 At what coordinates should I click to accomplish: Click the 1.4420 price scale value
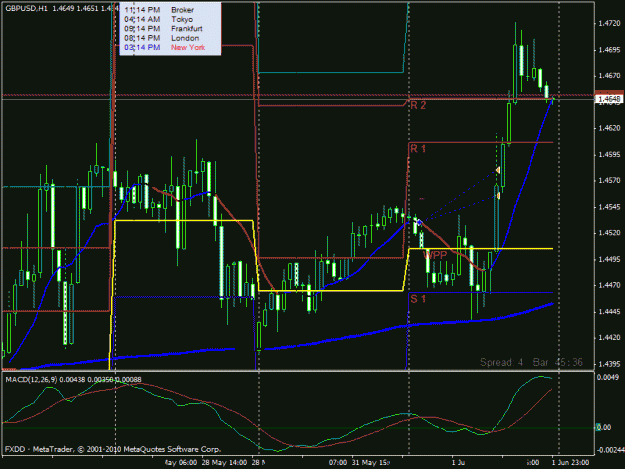coord(609,338)
